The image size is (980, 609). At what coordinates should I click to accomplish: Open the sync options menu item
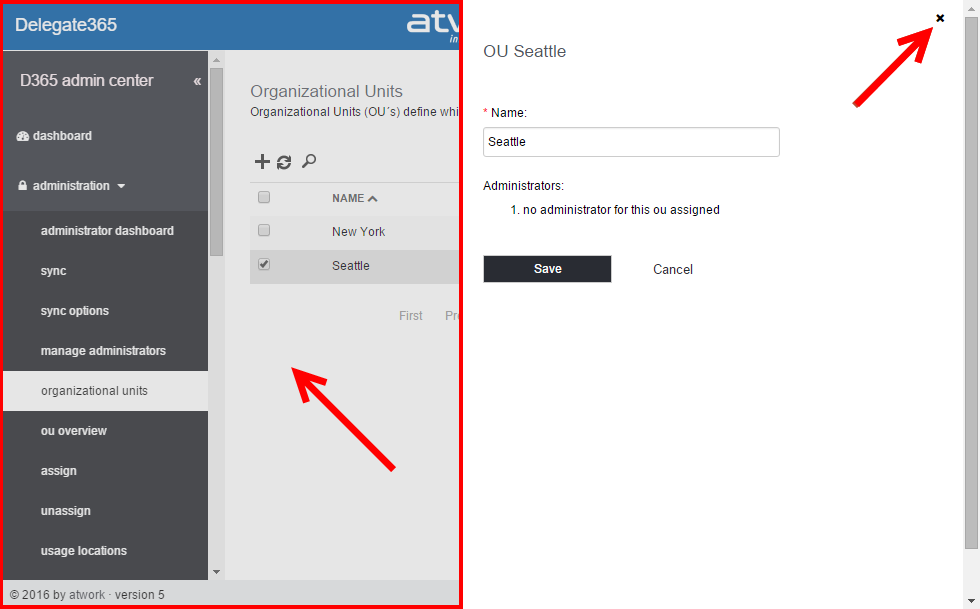point(75,311)
